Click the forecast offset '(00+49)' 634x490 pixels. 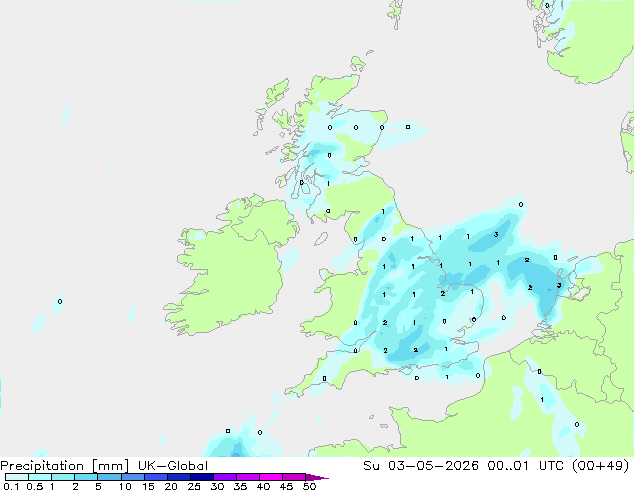pos(601,466)
